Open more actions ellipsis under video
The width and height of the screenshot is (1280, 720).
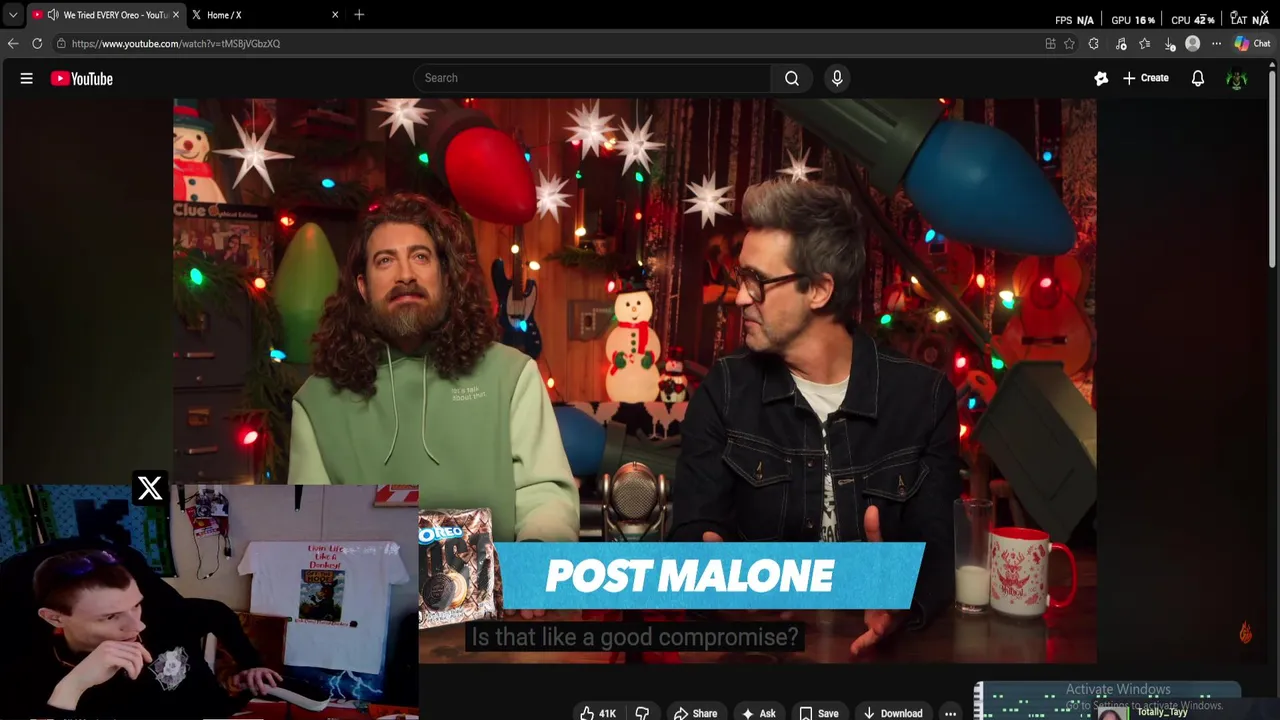[x=950, y=713]
